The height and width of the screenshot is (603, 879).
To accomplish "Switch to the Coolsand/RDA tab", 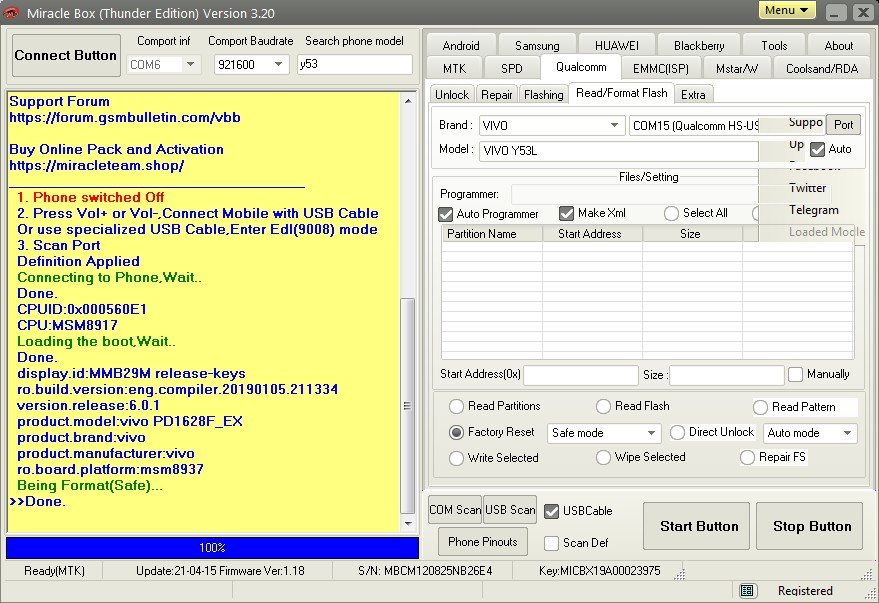I will pyautogui.click(x=822, y=68).
